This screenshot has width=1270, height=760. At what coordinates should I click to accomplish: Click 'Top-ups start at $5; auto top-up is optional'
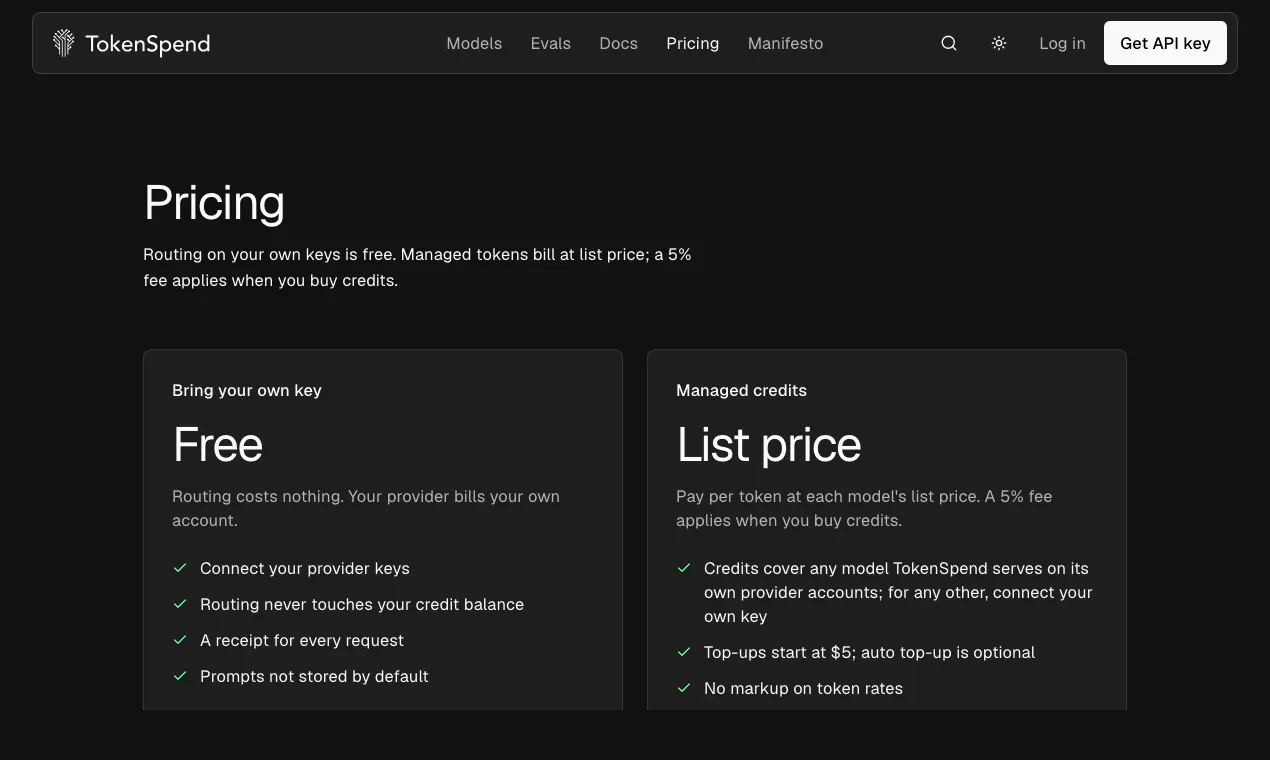pos(869,652)
